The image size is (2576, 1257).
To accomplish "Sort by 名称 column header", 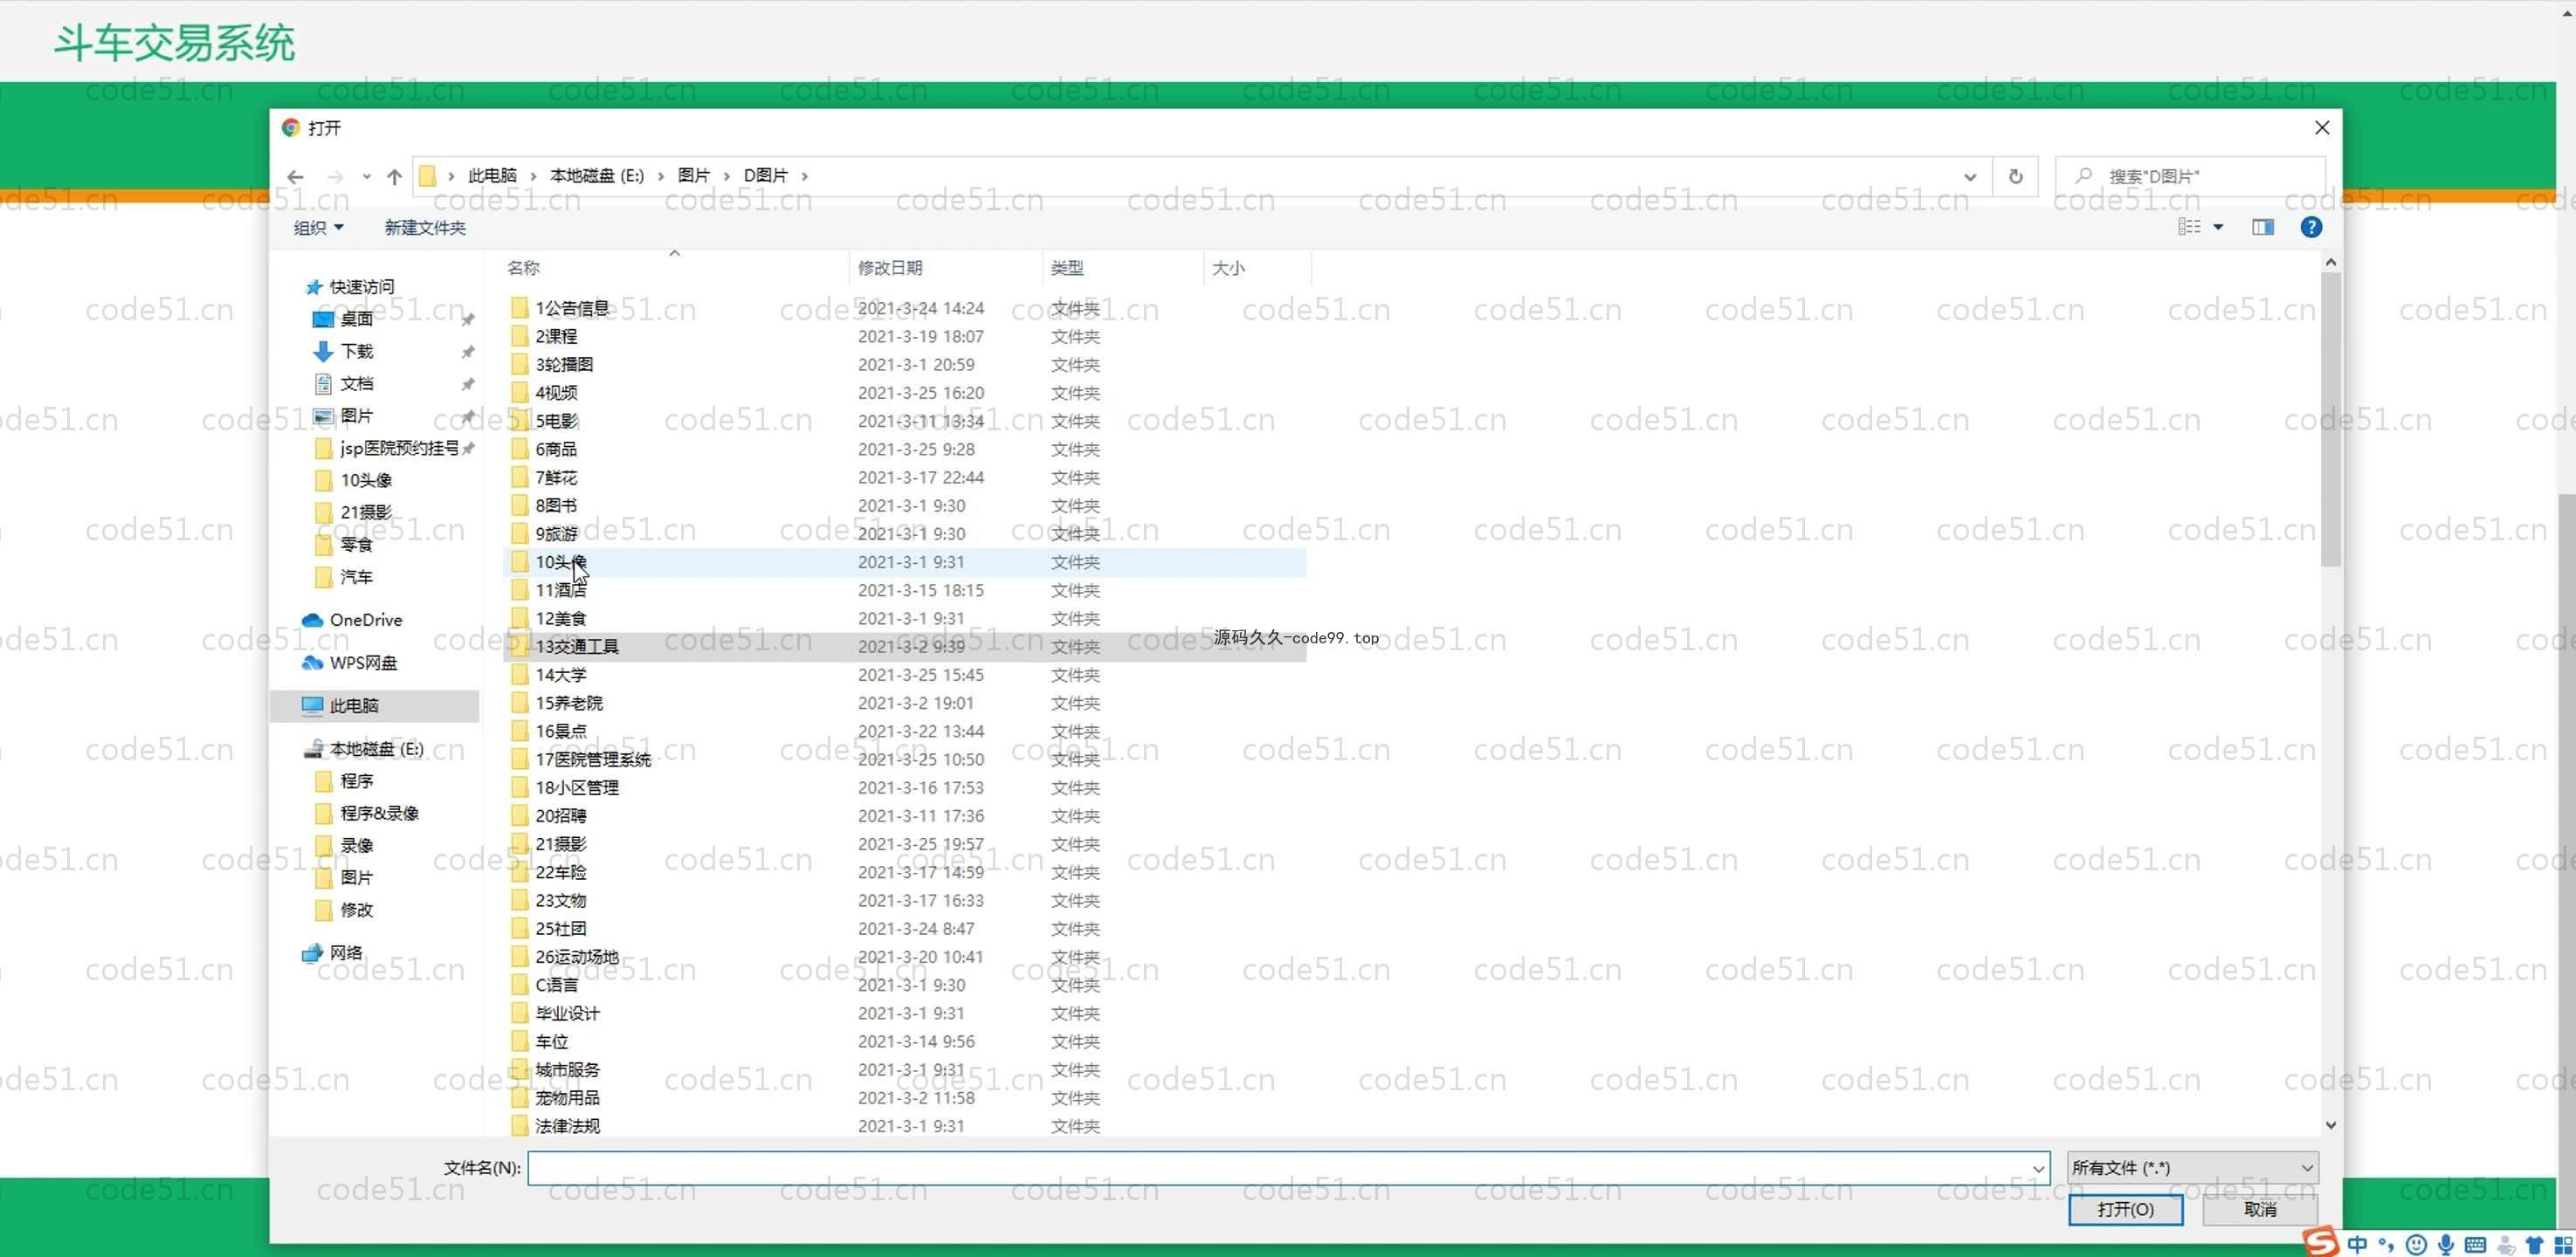I will point(523,268).
